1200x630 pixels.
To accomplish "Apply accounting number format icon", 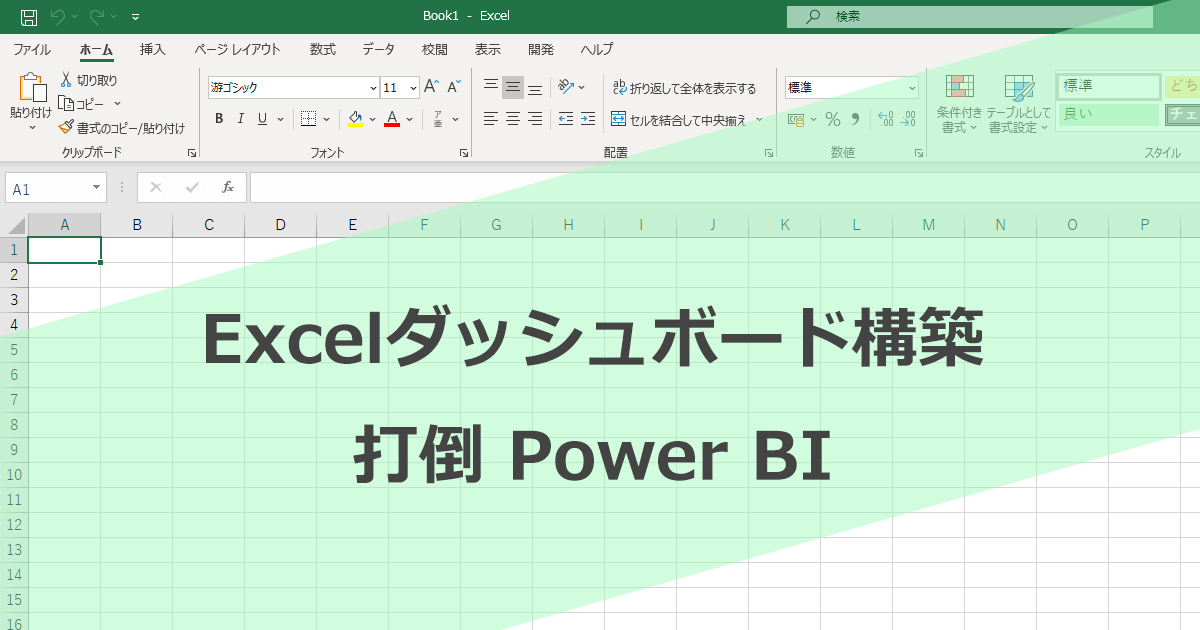I will coord(796,120).
